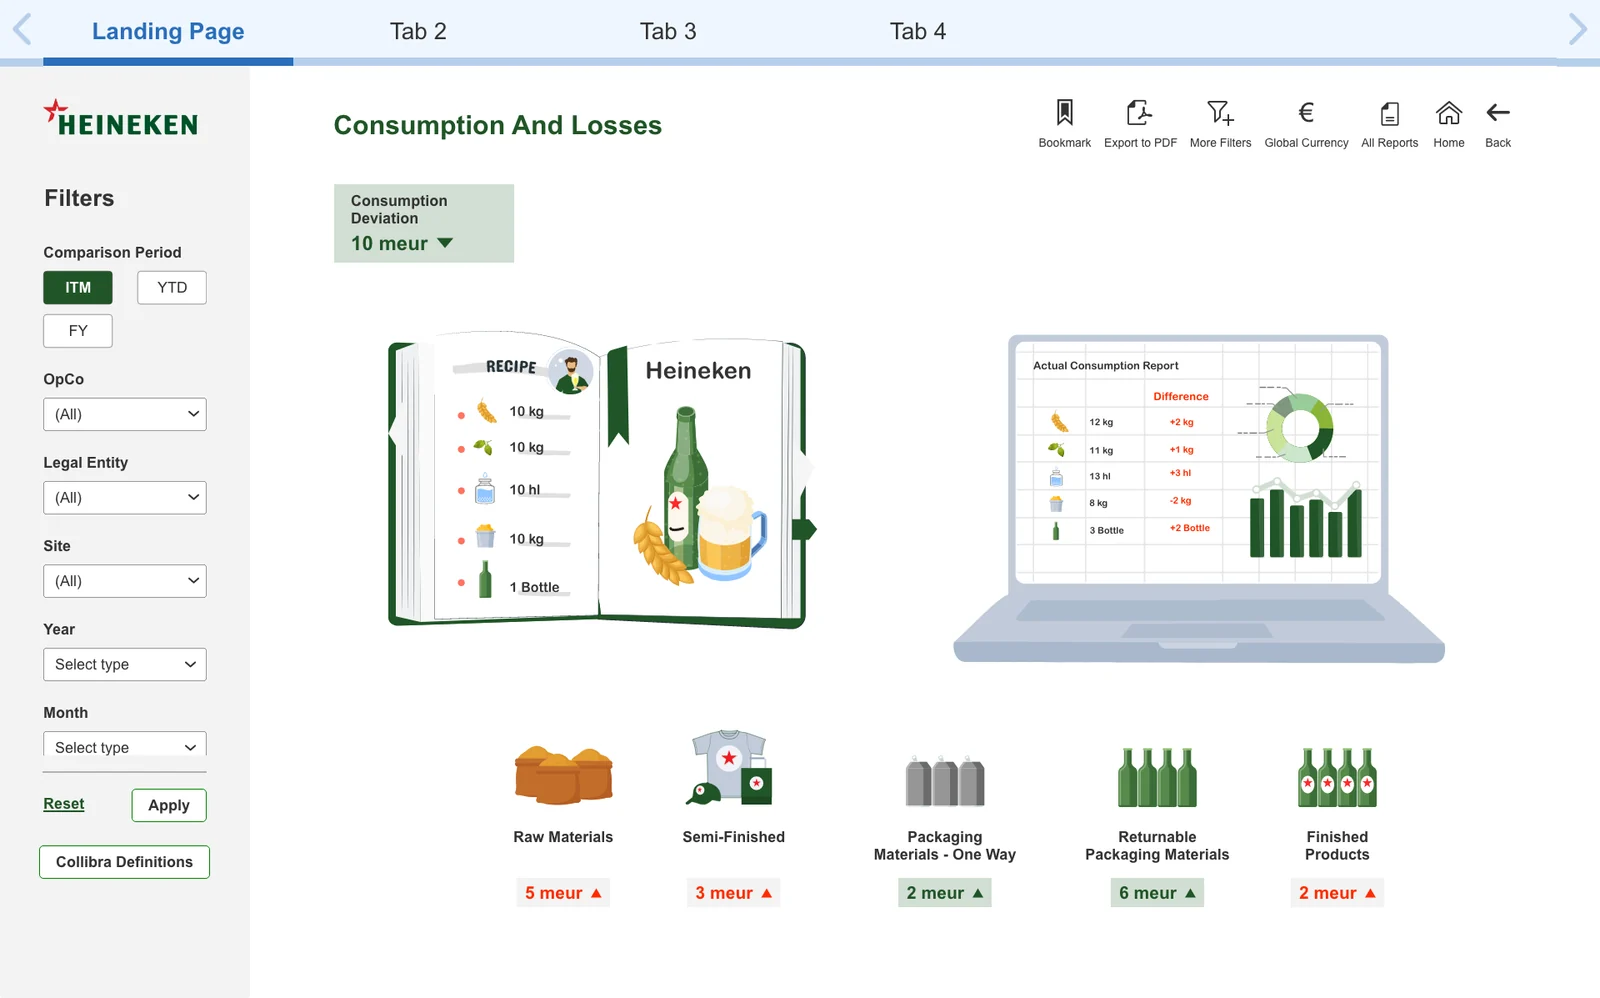Select ITM comparison period
1600x998 pixels.
click(x=78, y=288)
